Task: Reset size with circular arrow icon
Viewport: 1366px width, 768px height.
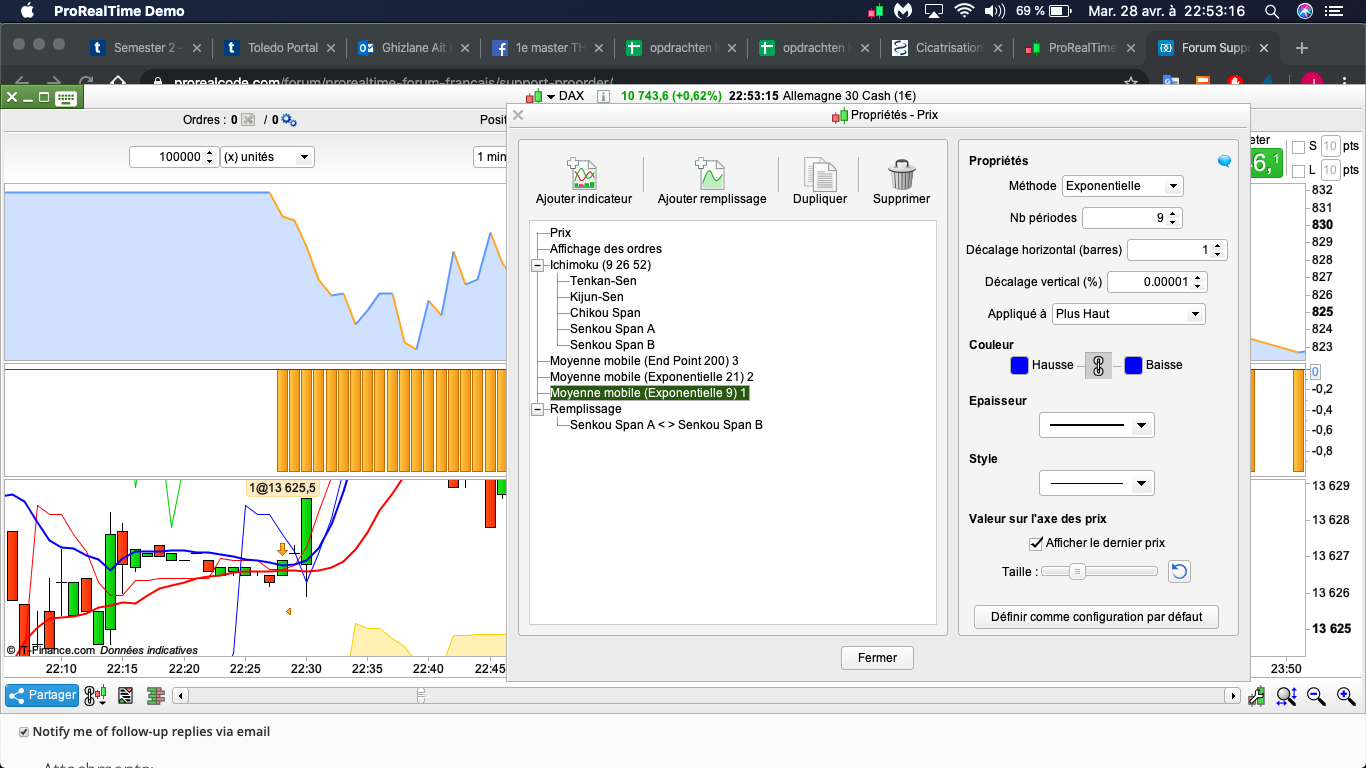Action: (x=1179, y=572)
